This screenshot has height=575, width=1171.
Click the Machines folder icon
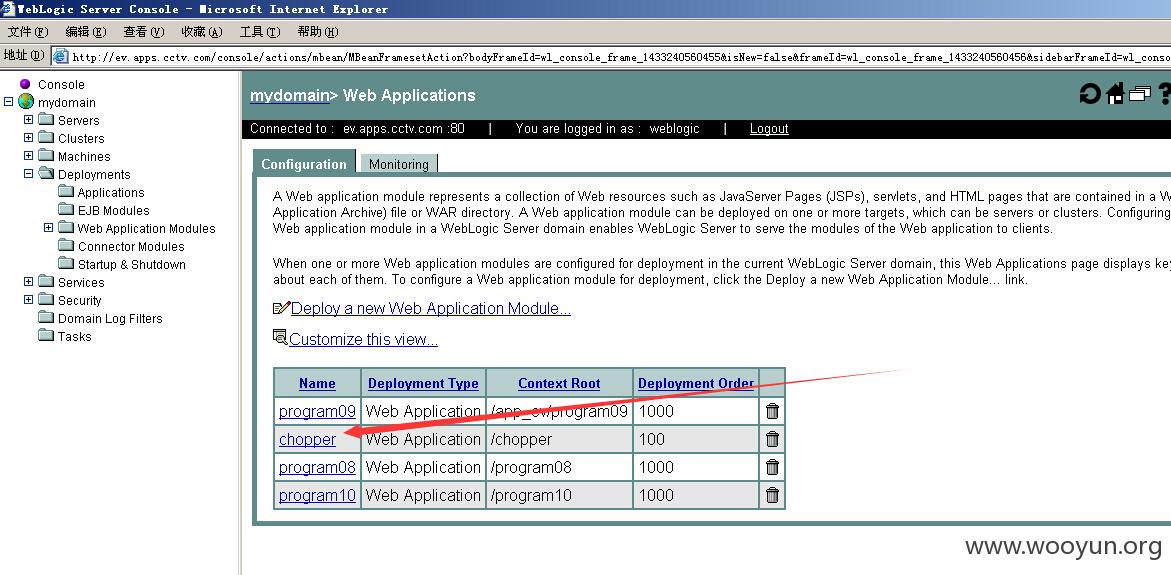46,156
